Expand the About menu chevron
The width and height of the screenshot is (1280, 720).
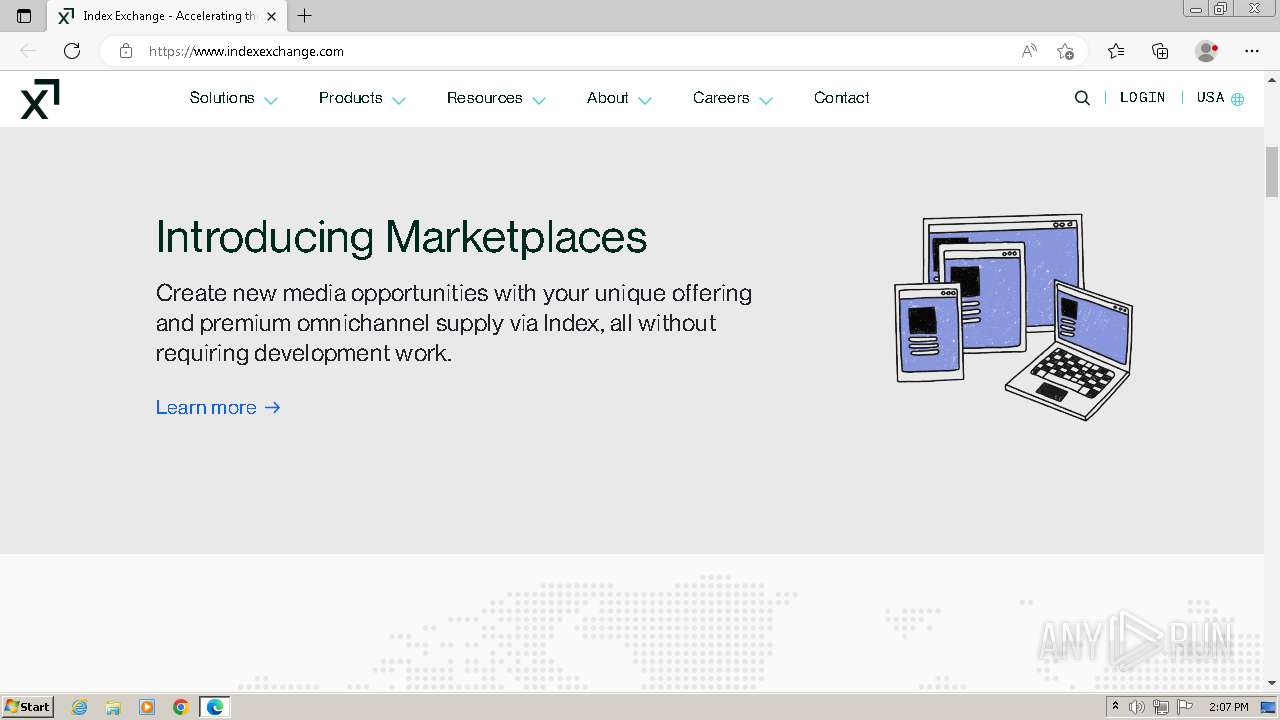pyautogui.click(x=645, y=100)
